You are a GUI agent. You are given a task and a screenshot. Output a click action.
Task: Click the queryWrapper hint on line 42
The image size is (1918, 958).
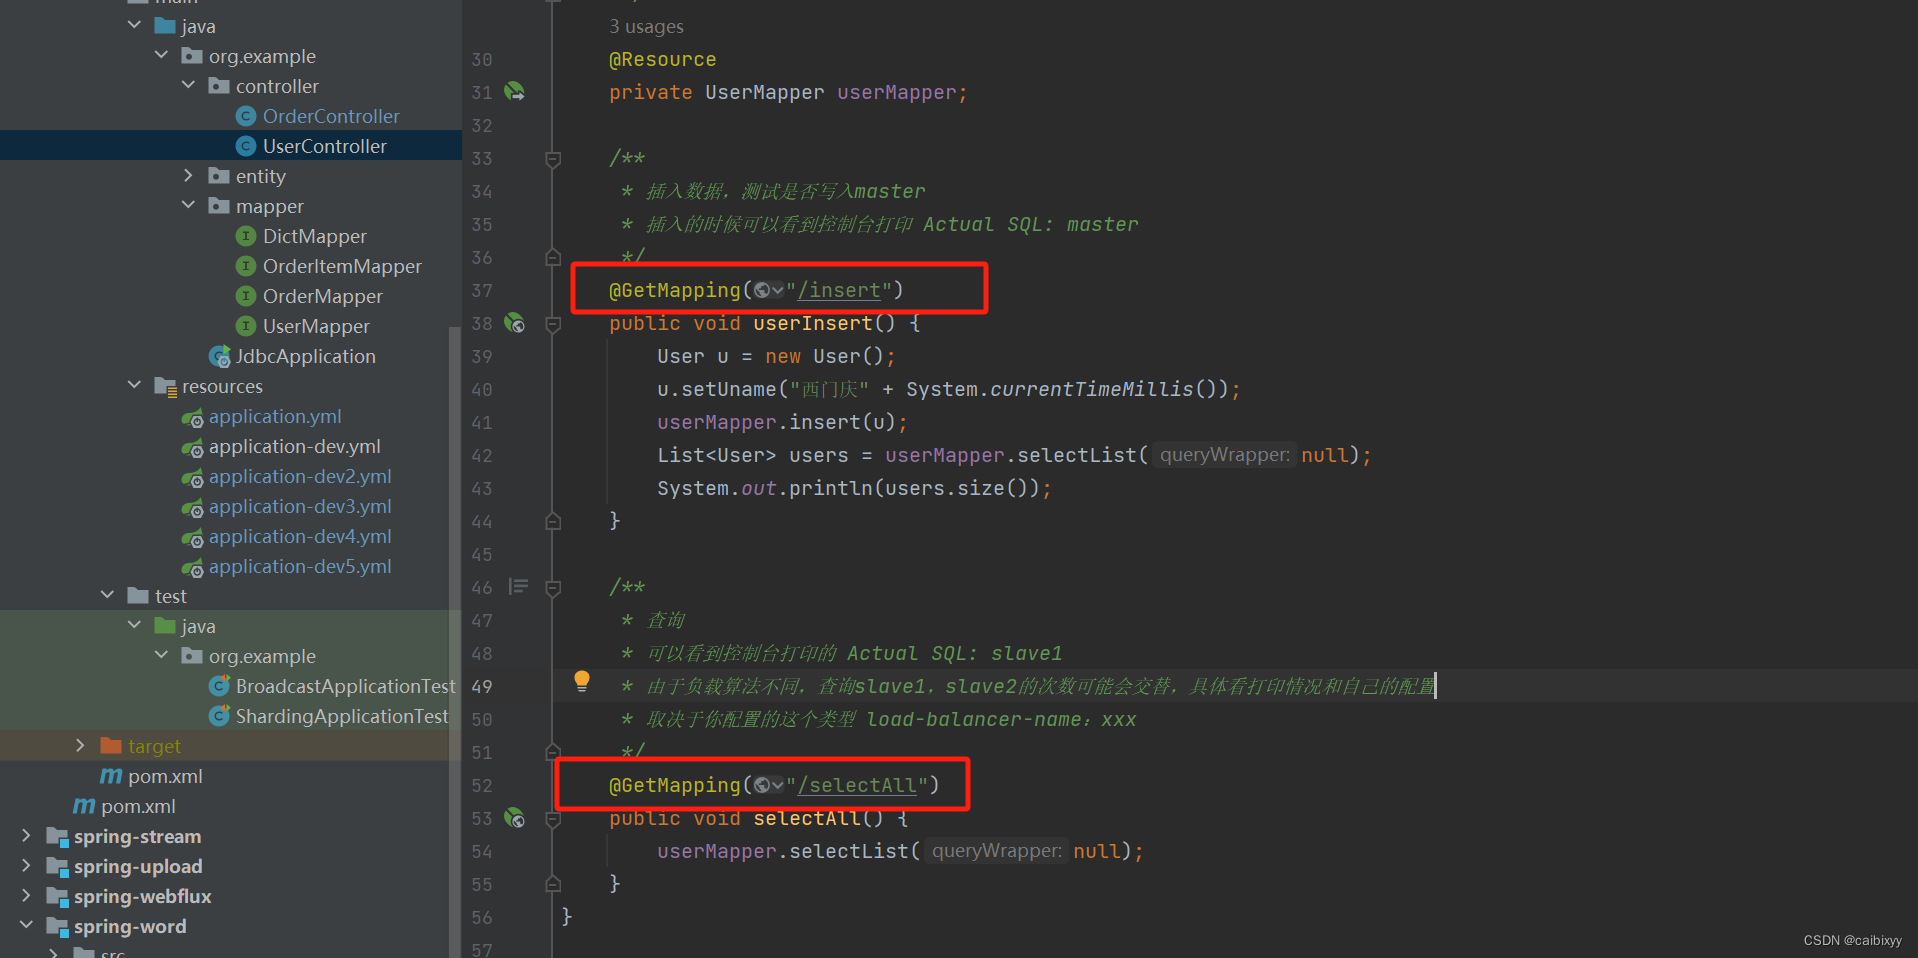tap(1224, 455)
